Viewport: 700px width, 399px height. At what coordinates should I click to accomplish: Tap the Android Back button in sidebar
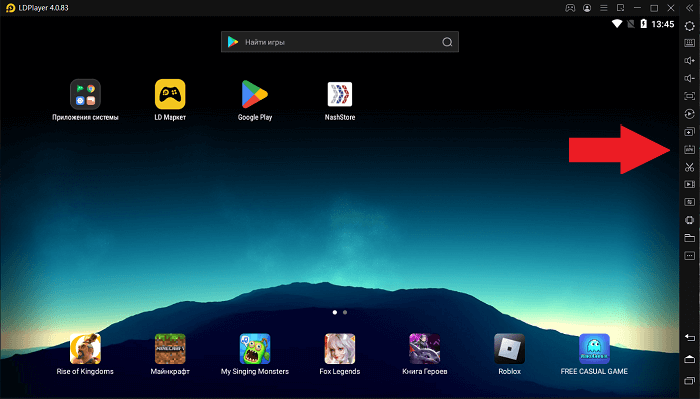[x=689, y=338]
